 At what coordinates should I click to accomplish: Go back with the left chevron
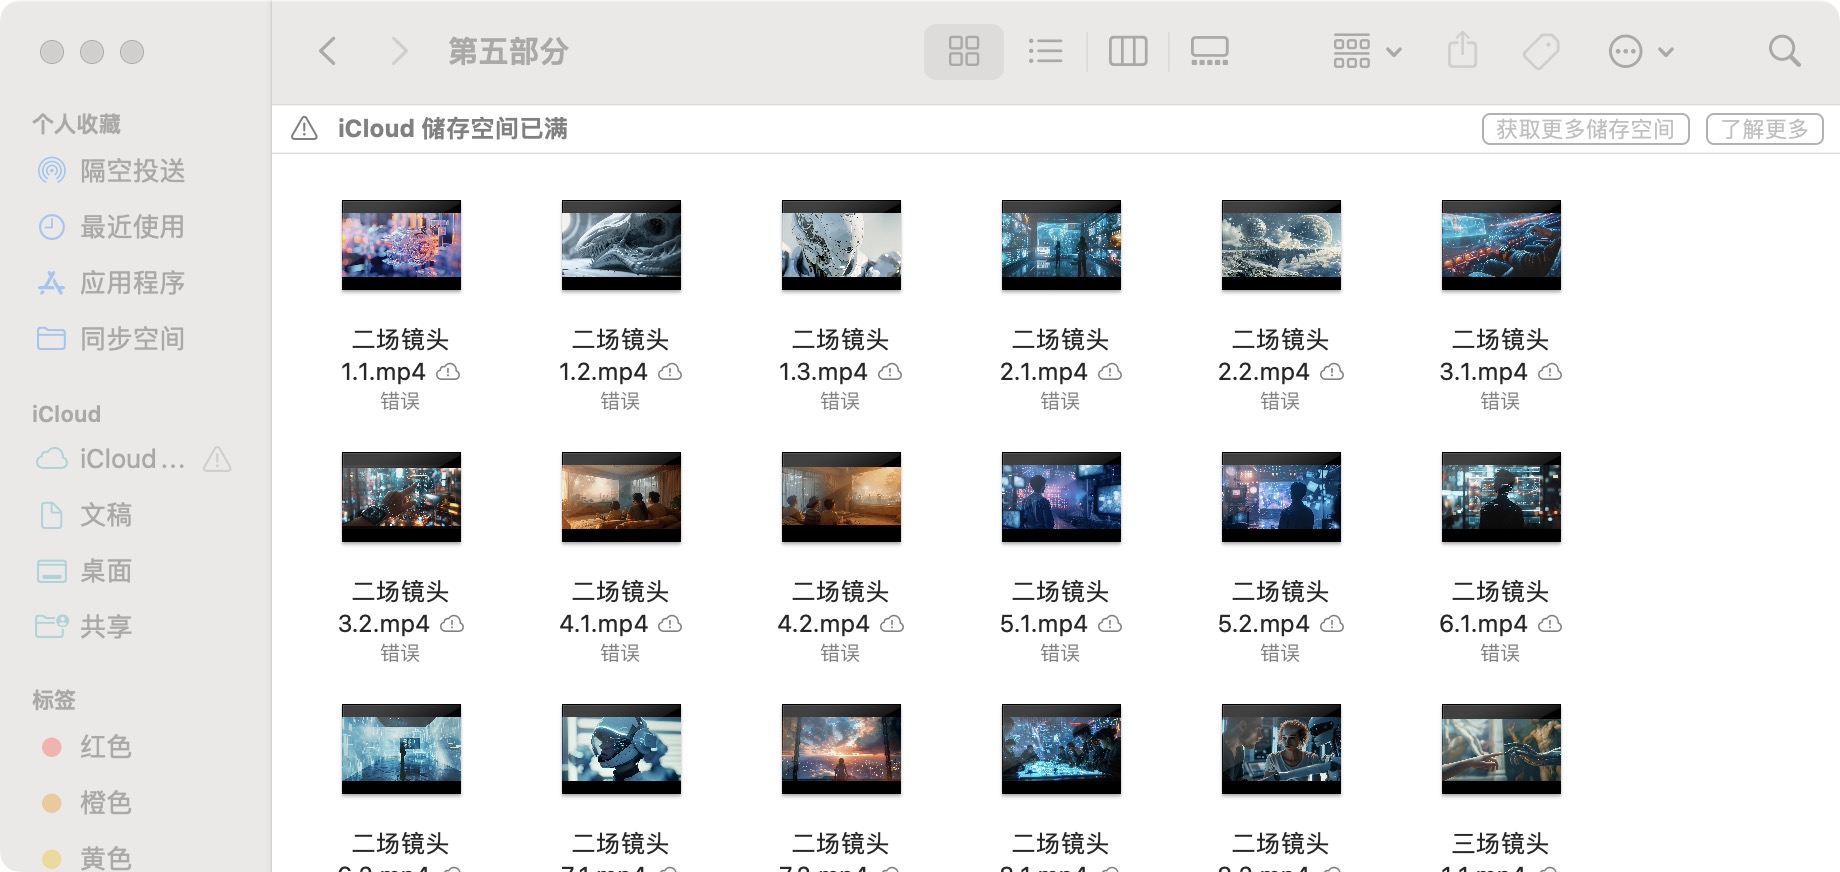(x=327, y=51)
